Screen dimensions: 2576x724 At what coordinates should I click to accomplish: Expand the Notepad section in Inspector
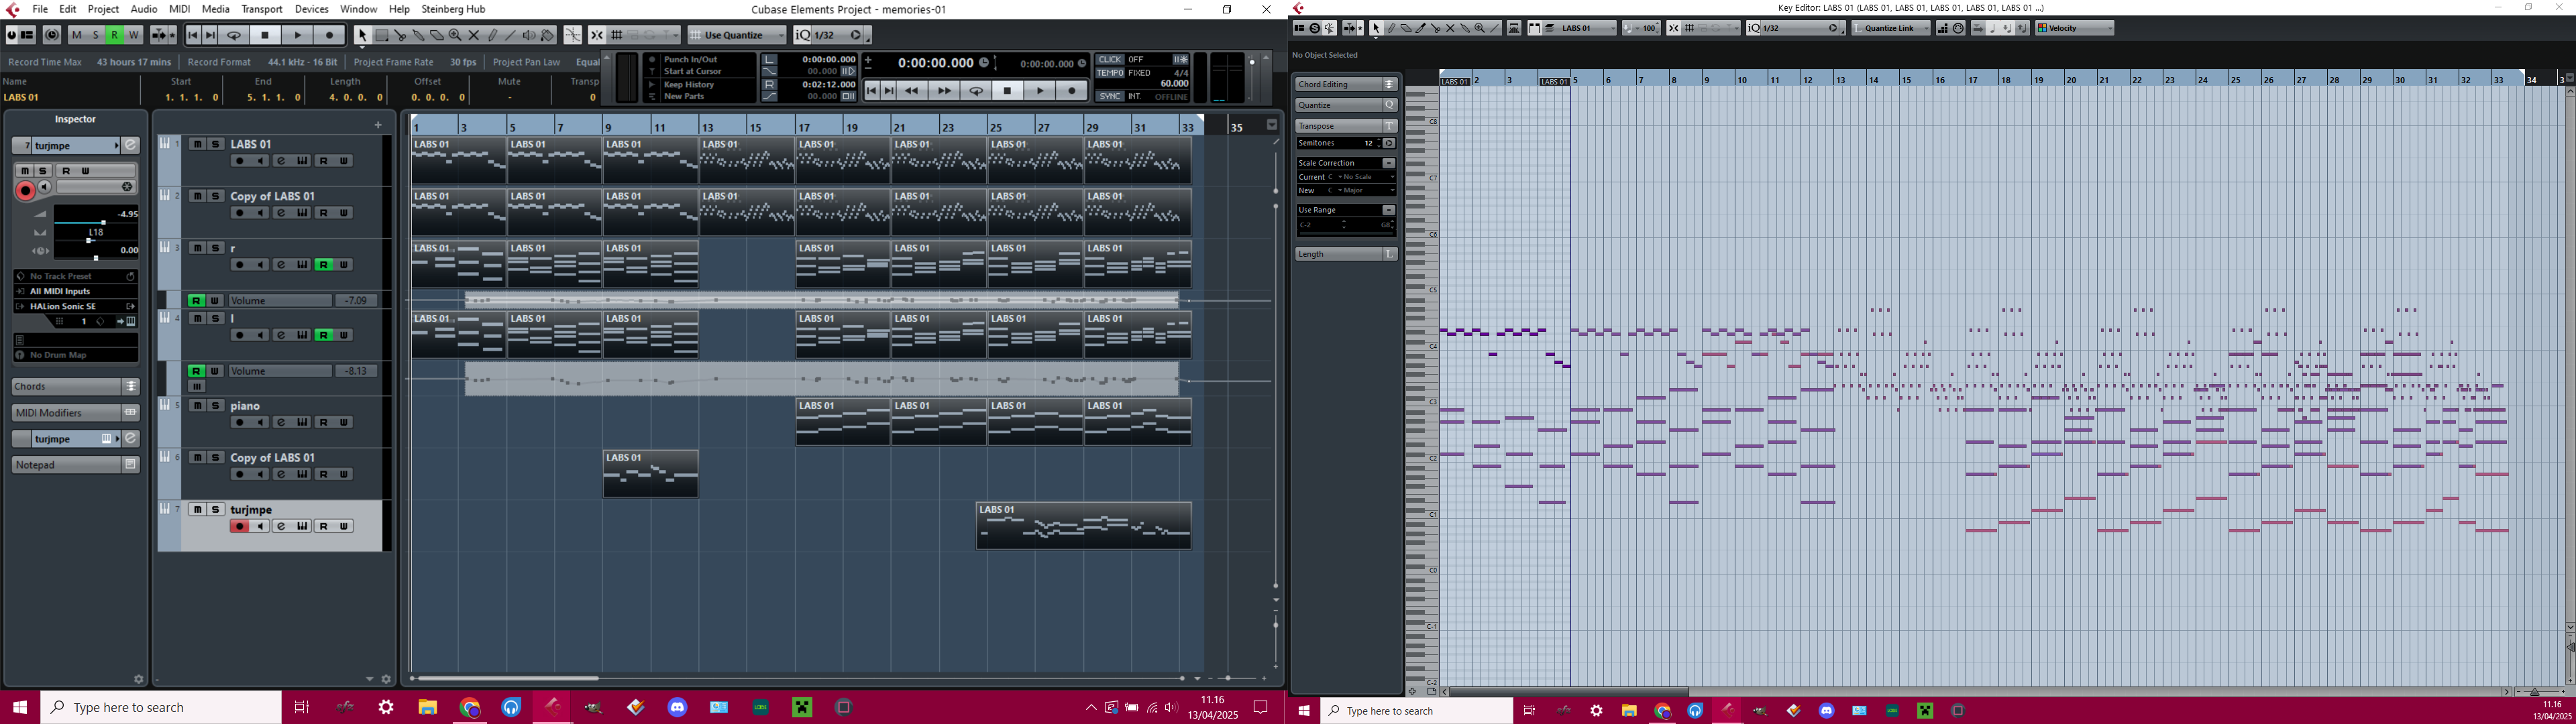[75, 465]
